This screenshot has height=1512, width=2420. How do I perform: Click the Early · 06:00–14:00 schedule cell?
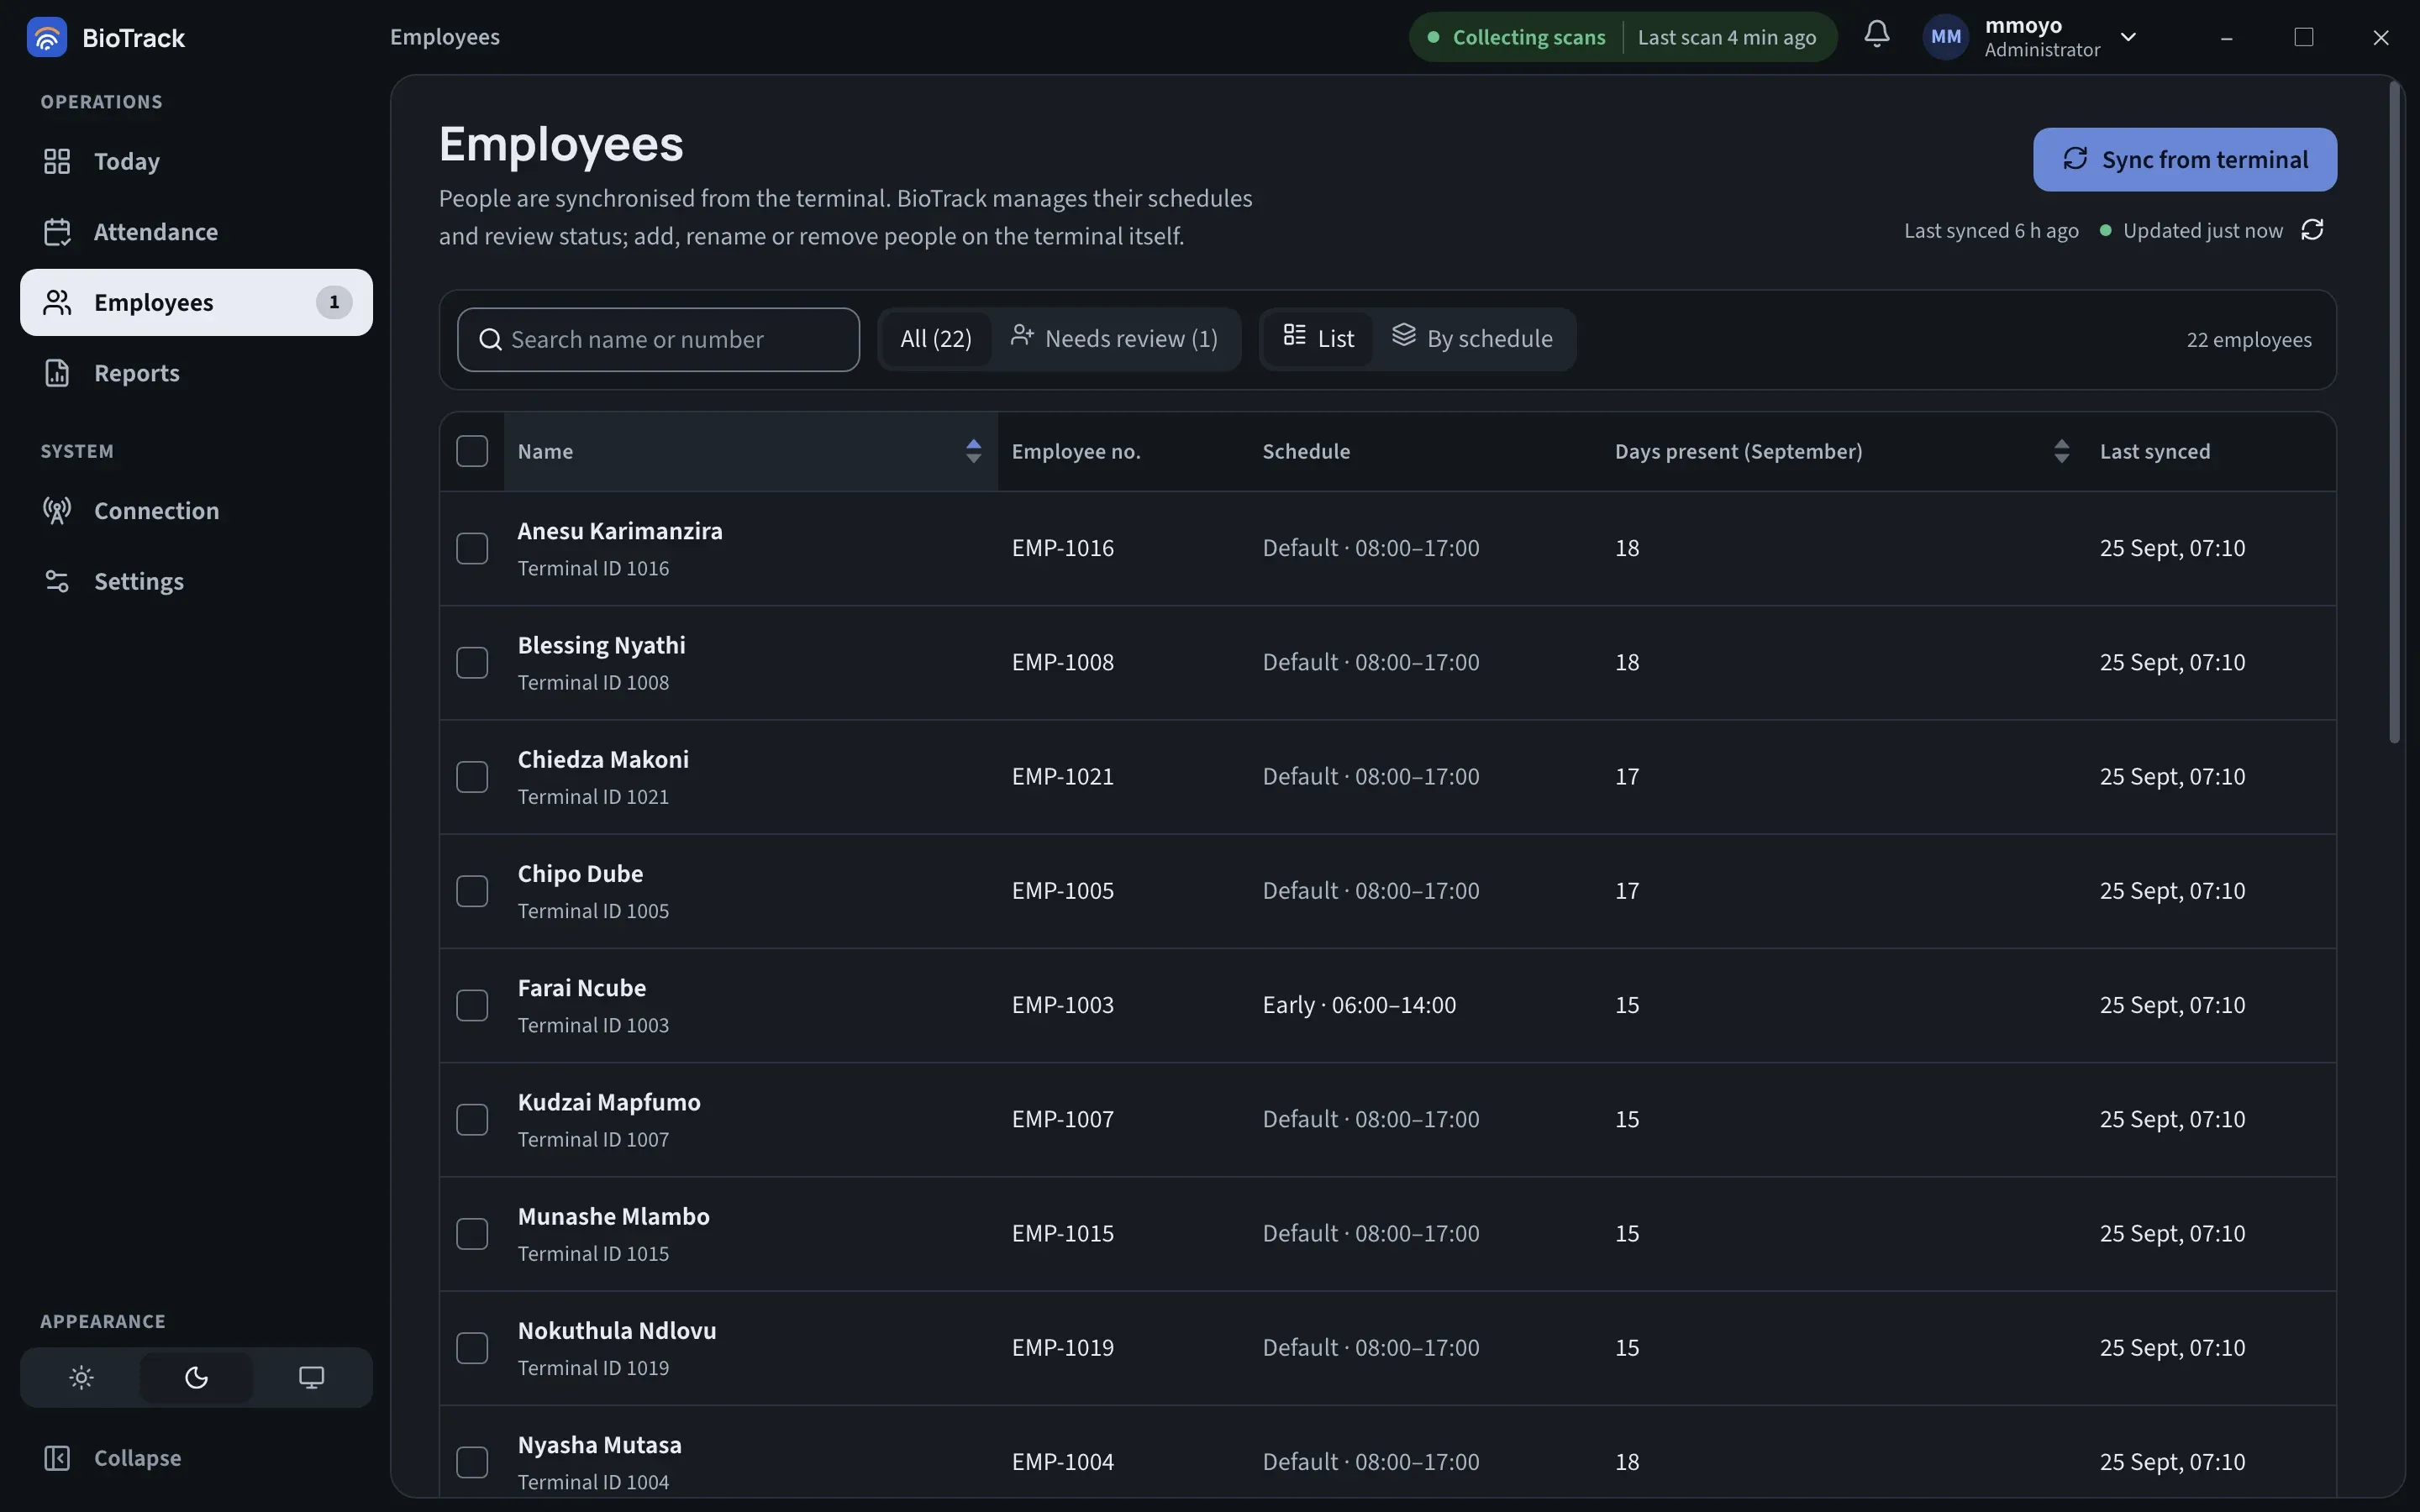[1359, 1005]
